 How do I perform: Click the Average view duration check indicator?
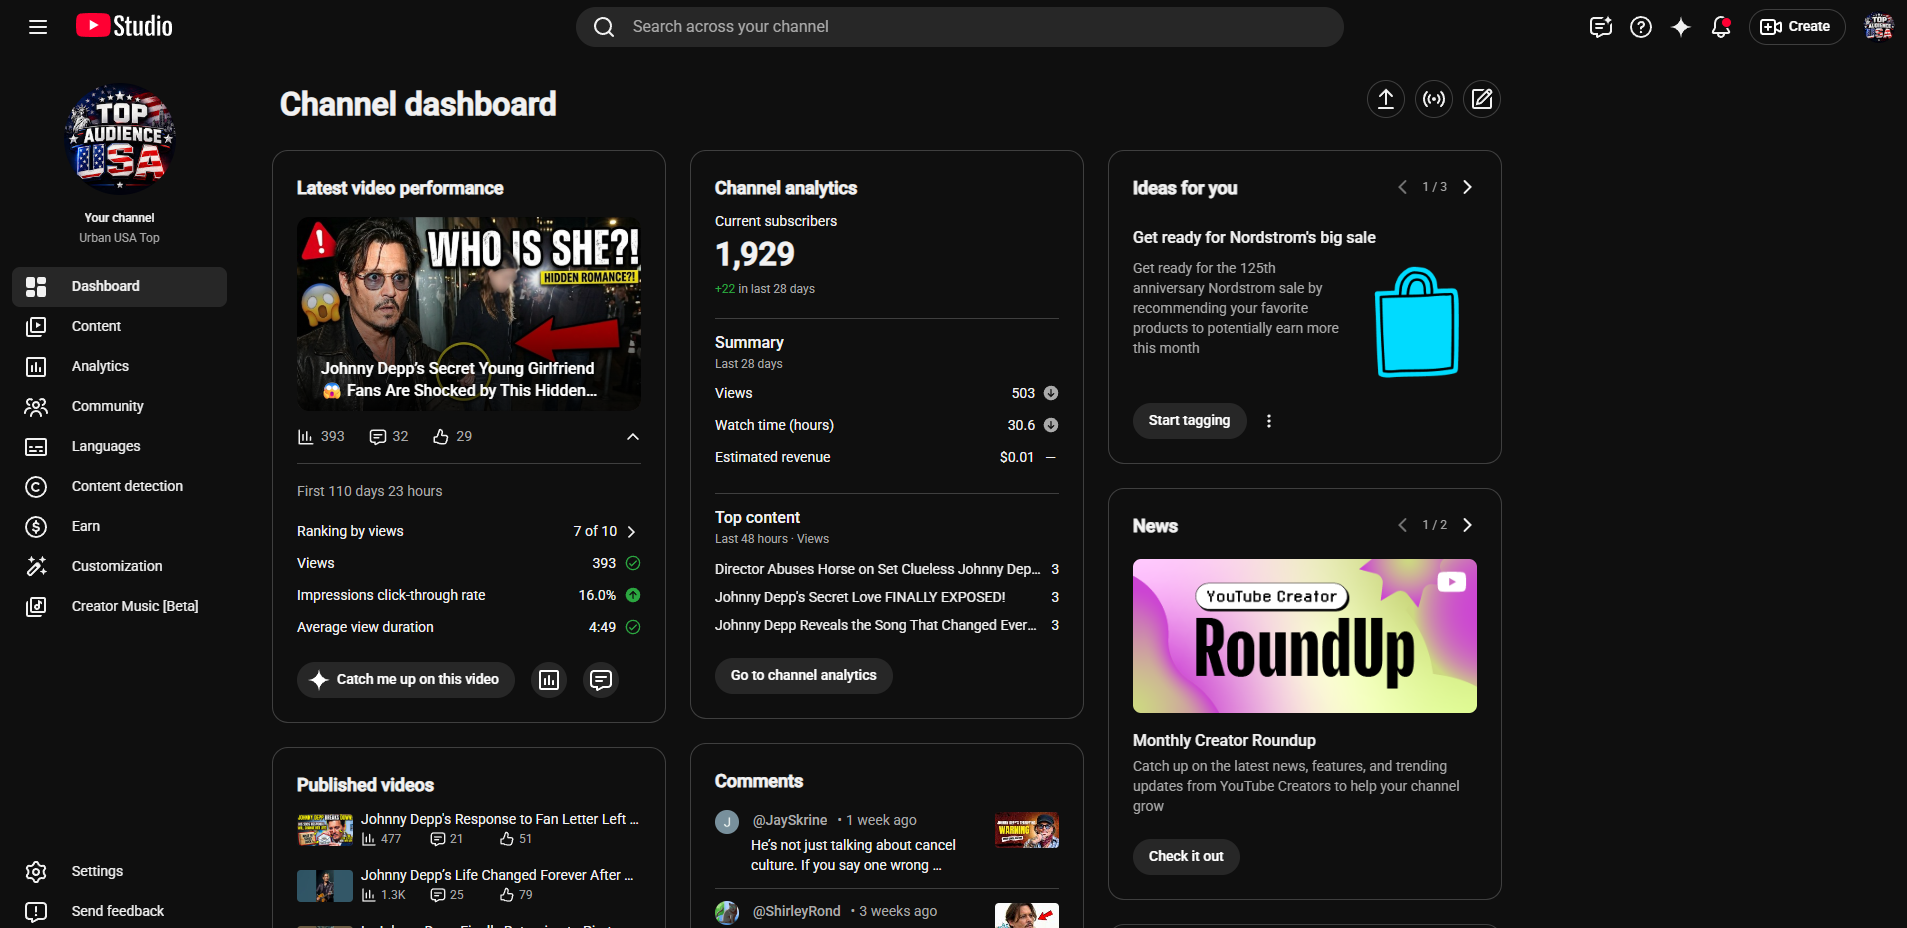coord(633,627)
